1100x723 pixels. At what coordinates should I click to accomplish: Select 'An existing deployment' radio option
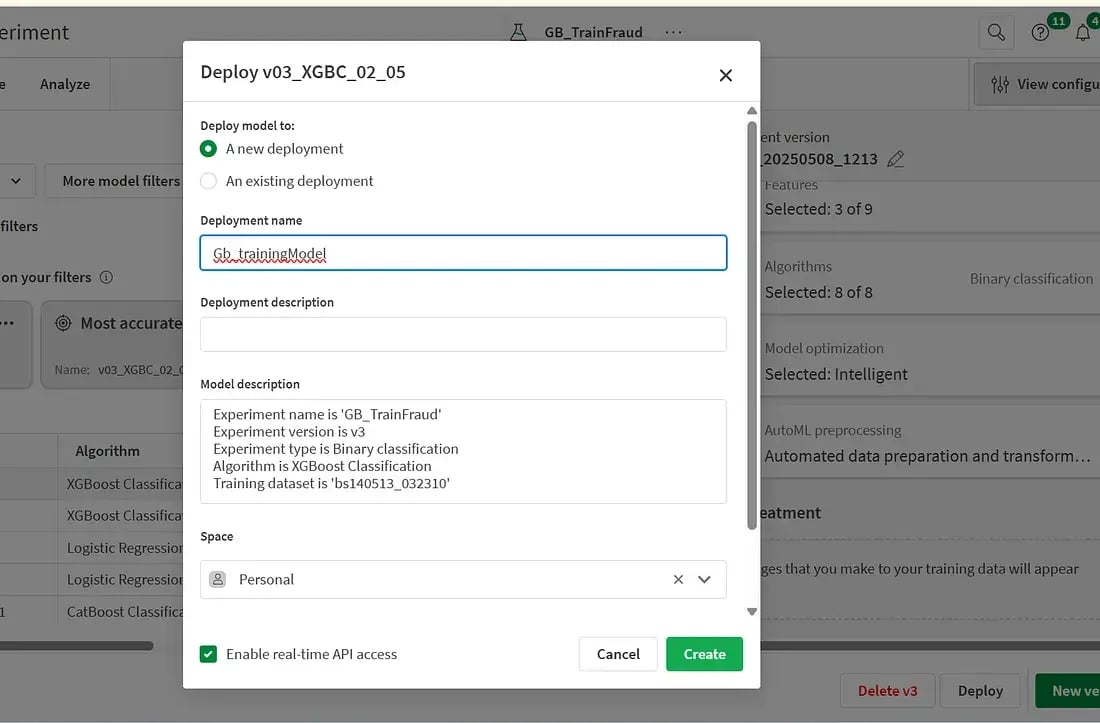point(209,181)
